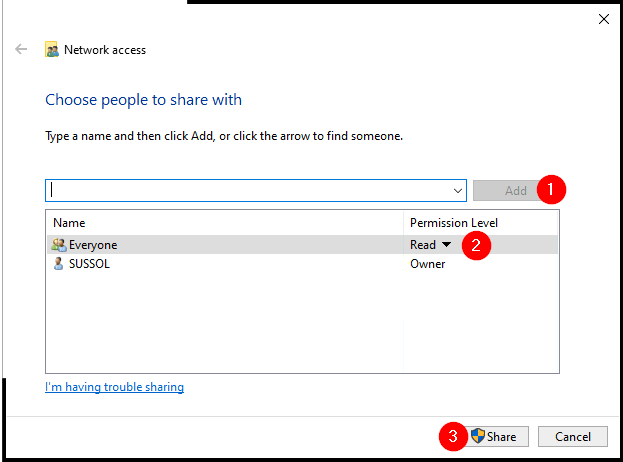Click the Everyone group icon in the list
Viewport: 623px width, 462px height.
[59, 245]
